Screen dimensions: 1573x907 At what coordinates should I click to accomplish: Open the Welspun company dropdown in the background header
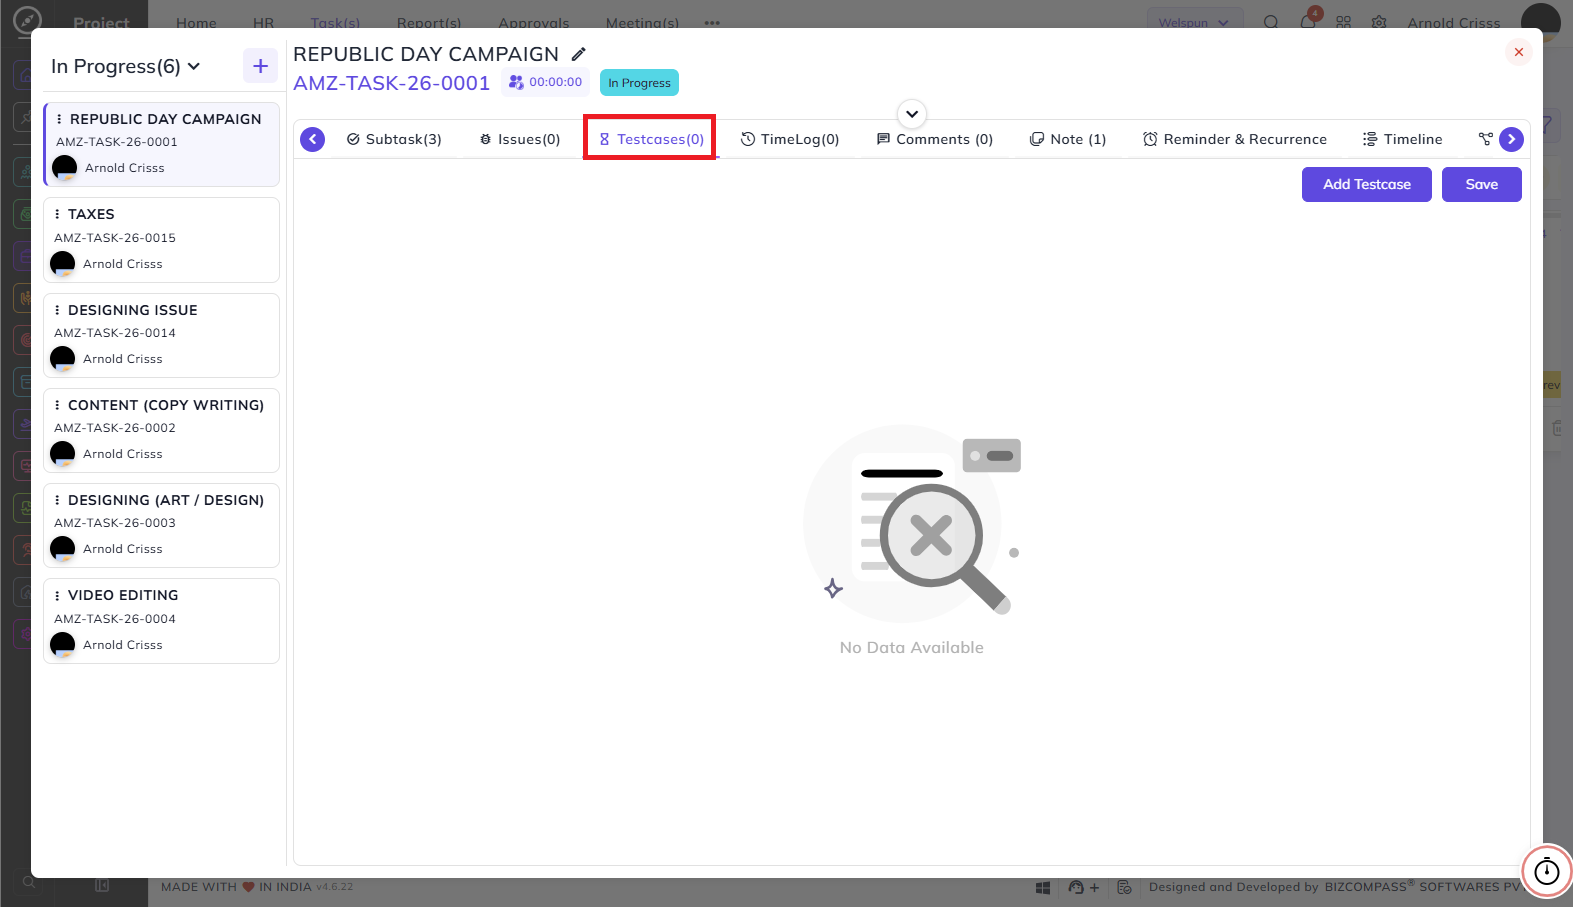pos(1194,22)
